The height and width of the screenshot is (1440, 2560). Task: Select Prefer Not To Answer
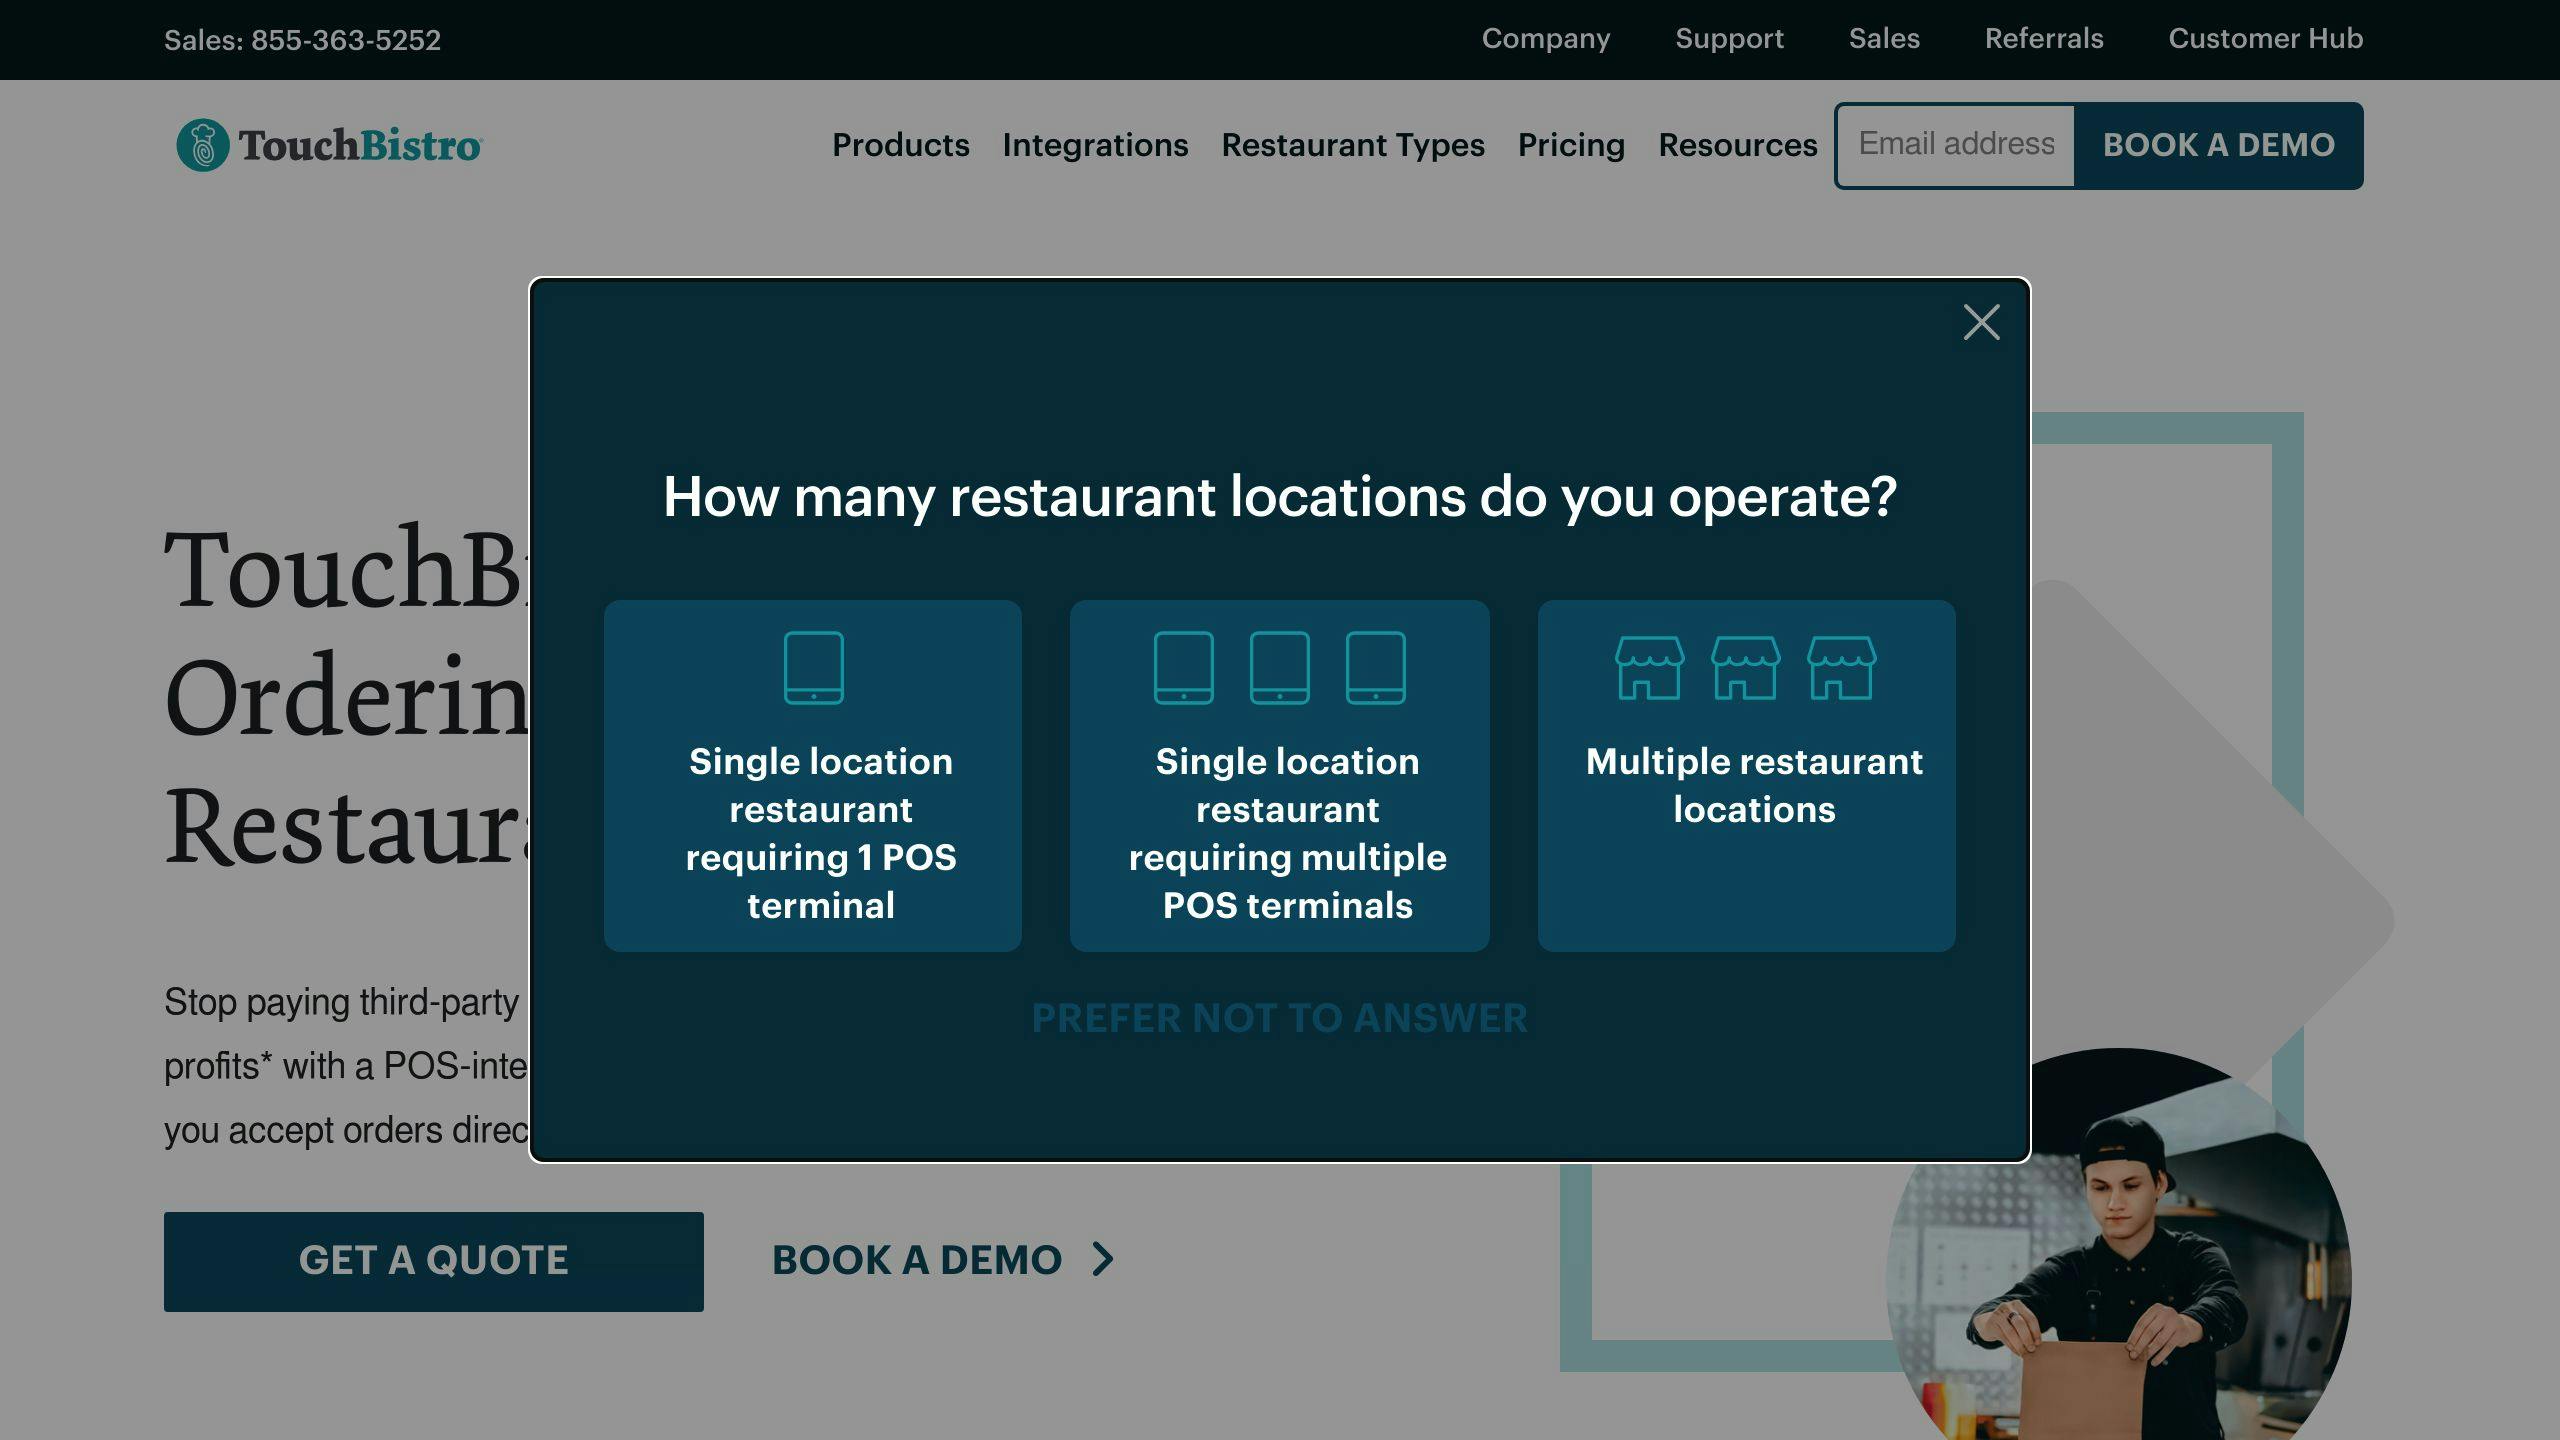pyautogui.click(x=1279, y=1018)
